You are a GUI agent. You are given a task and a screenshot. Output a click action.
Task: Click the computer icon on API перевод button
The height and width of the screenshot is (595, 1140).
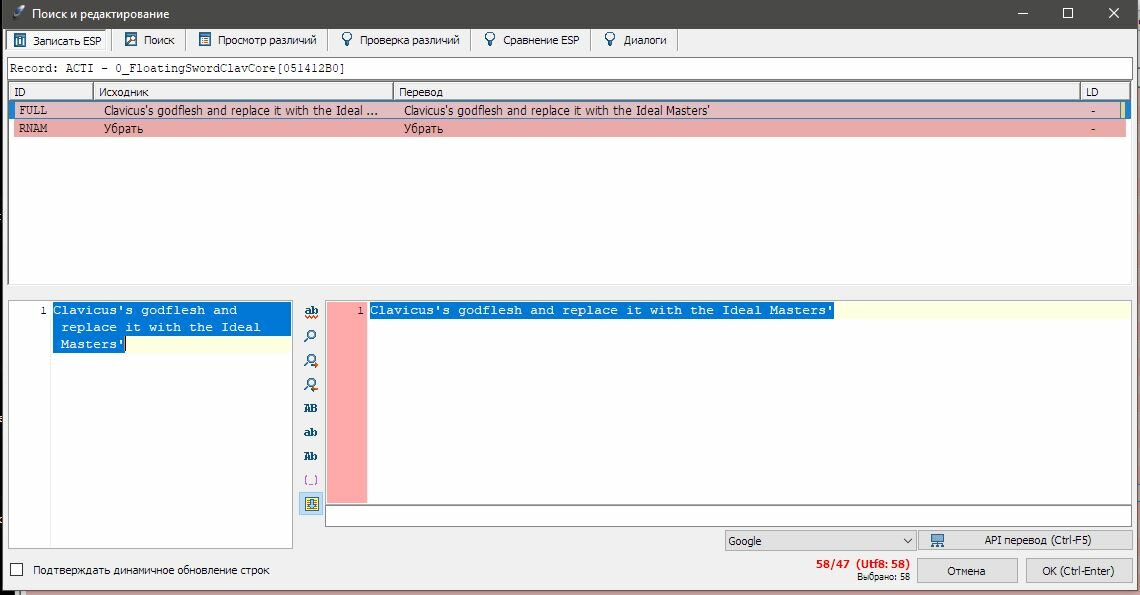point(937,540)
